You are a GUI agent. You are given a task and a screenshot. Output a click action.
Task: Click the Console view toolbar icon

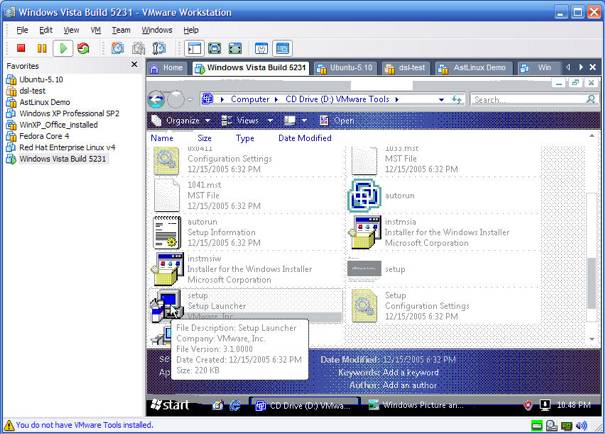(282, 48)
